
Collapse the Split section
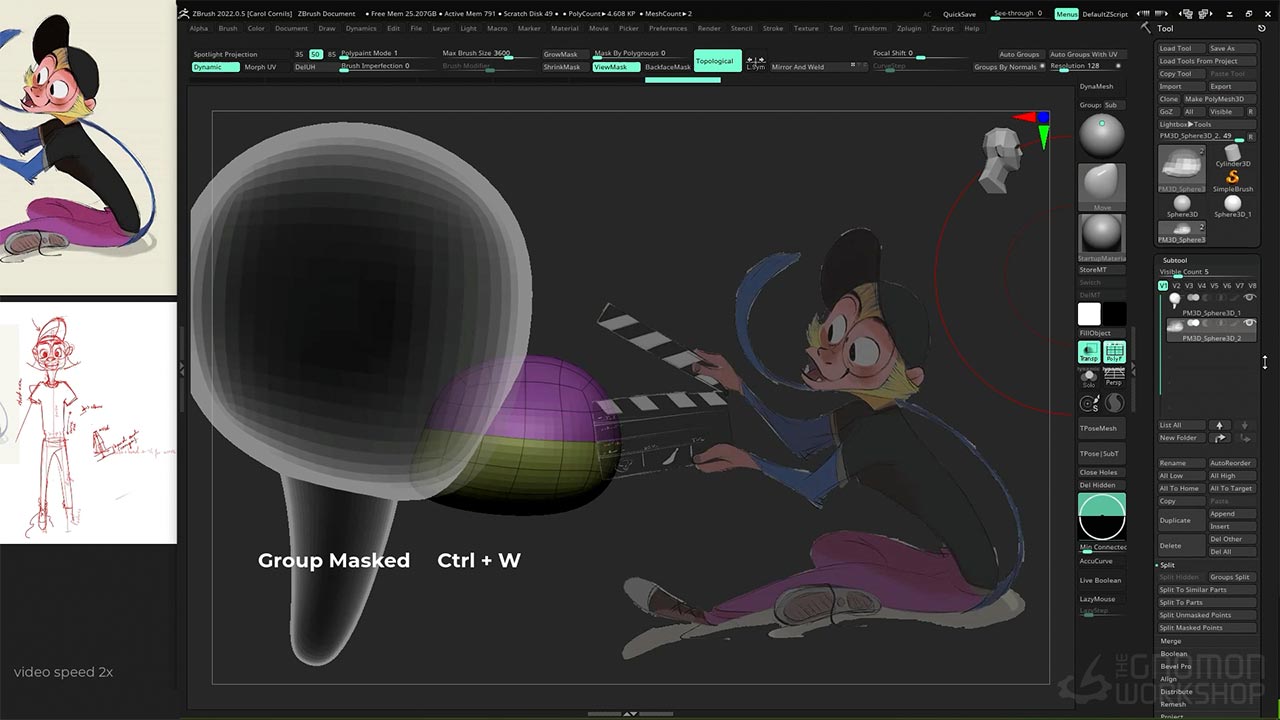tap(1168, 565)
